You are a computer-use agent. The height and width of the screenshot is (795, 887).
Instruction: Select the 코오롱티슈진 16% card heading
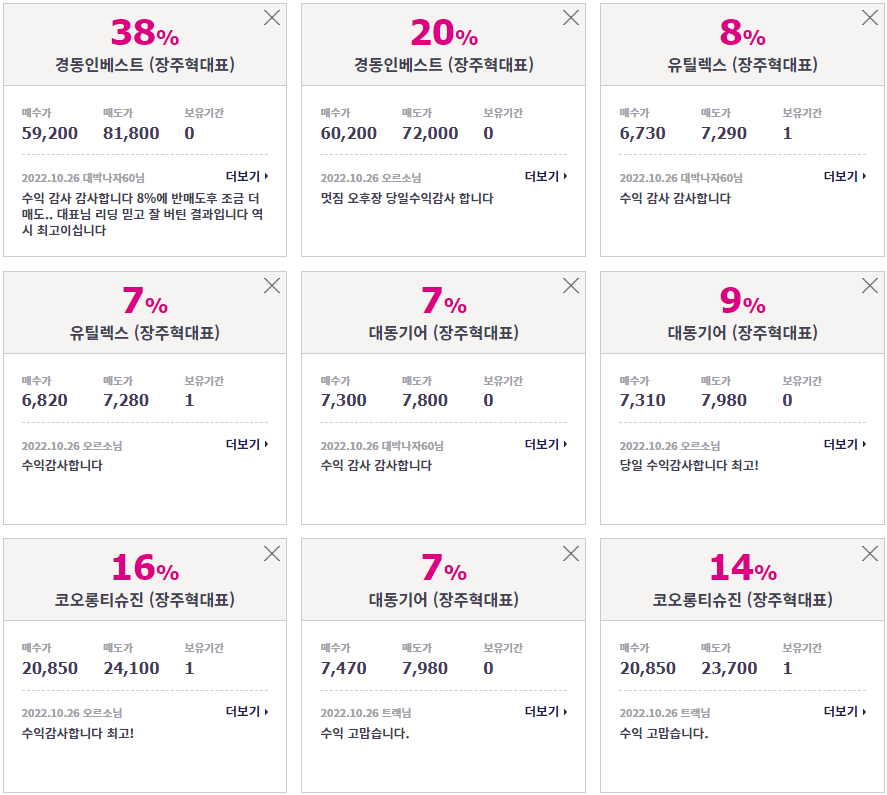(x=145, y=600)
